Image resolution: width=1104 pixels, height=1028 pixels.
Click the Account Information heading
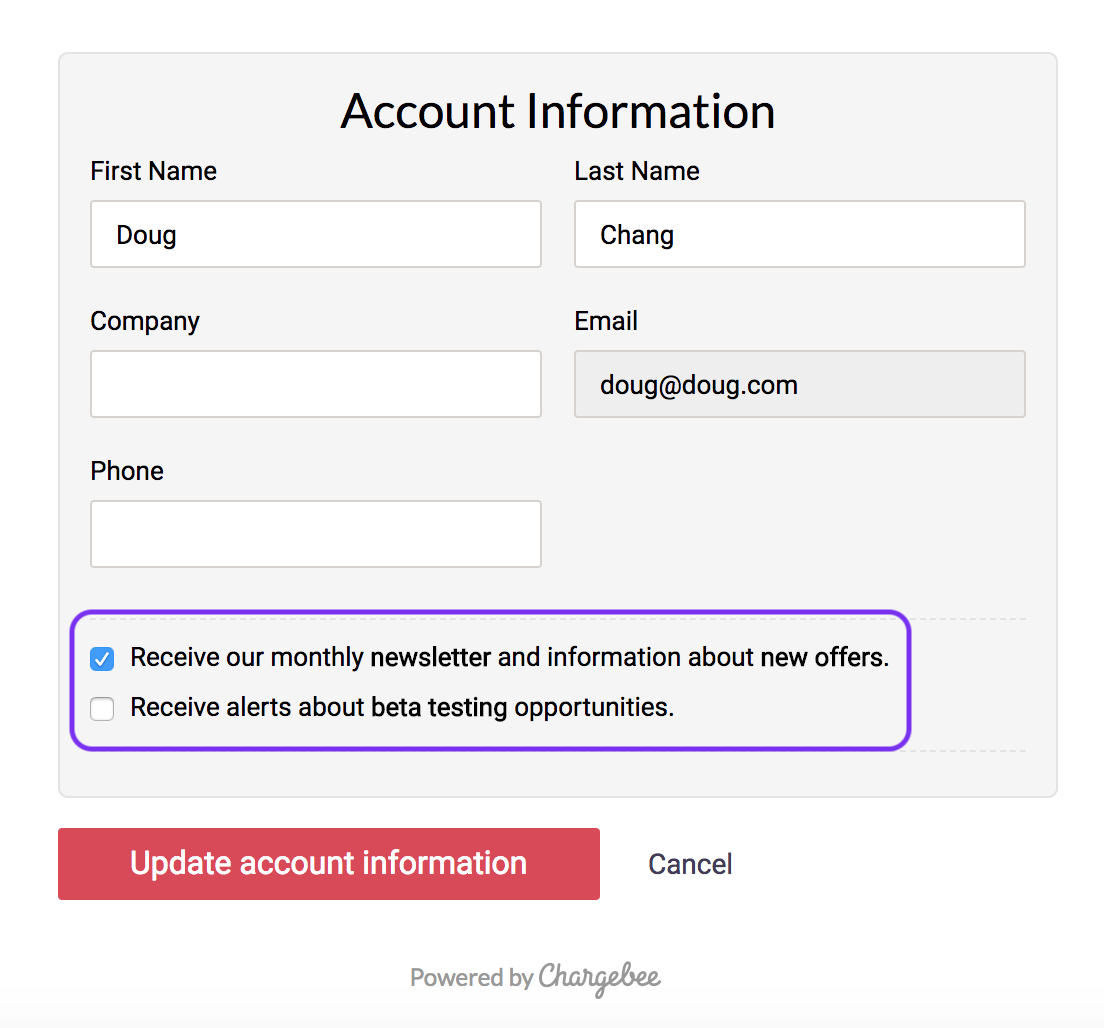point(558,111)
